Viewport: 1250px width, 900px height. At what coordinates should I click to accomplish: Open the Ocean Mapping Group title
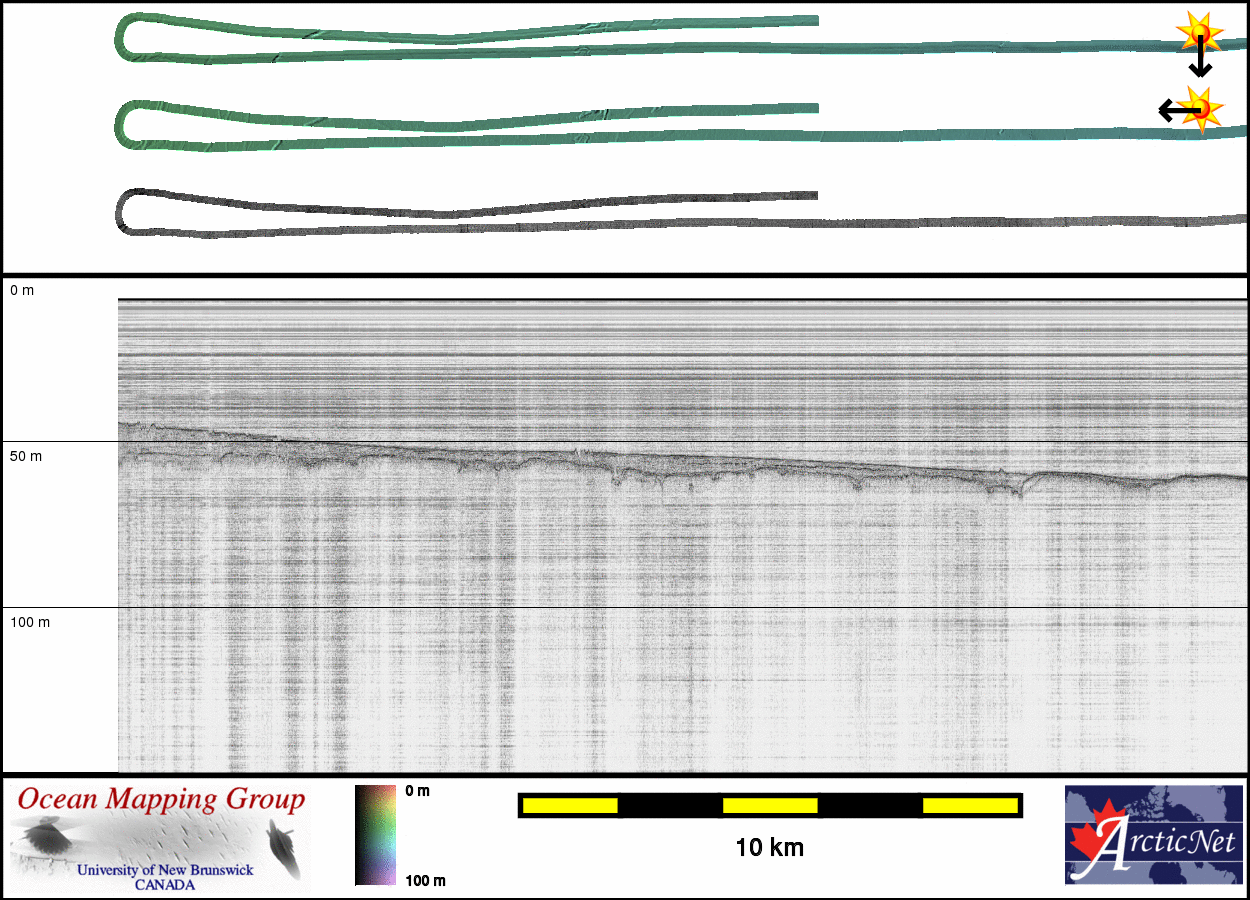(x=161, y=800)
